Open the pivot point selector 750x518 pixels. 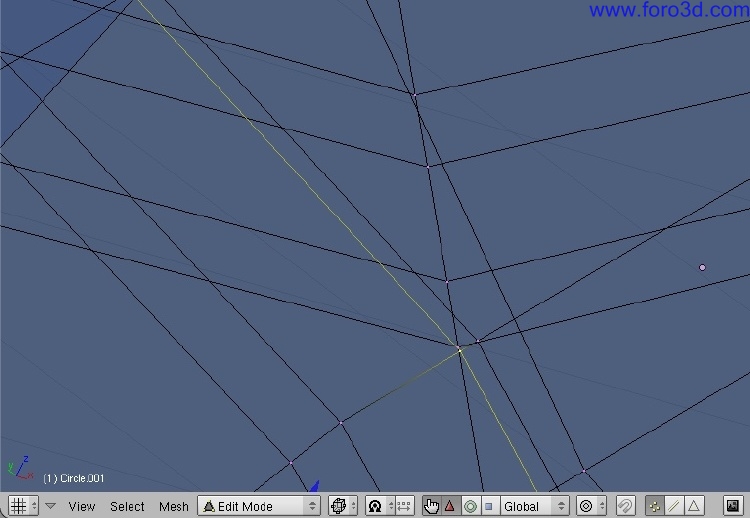[380, 506]
